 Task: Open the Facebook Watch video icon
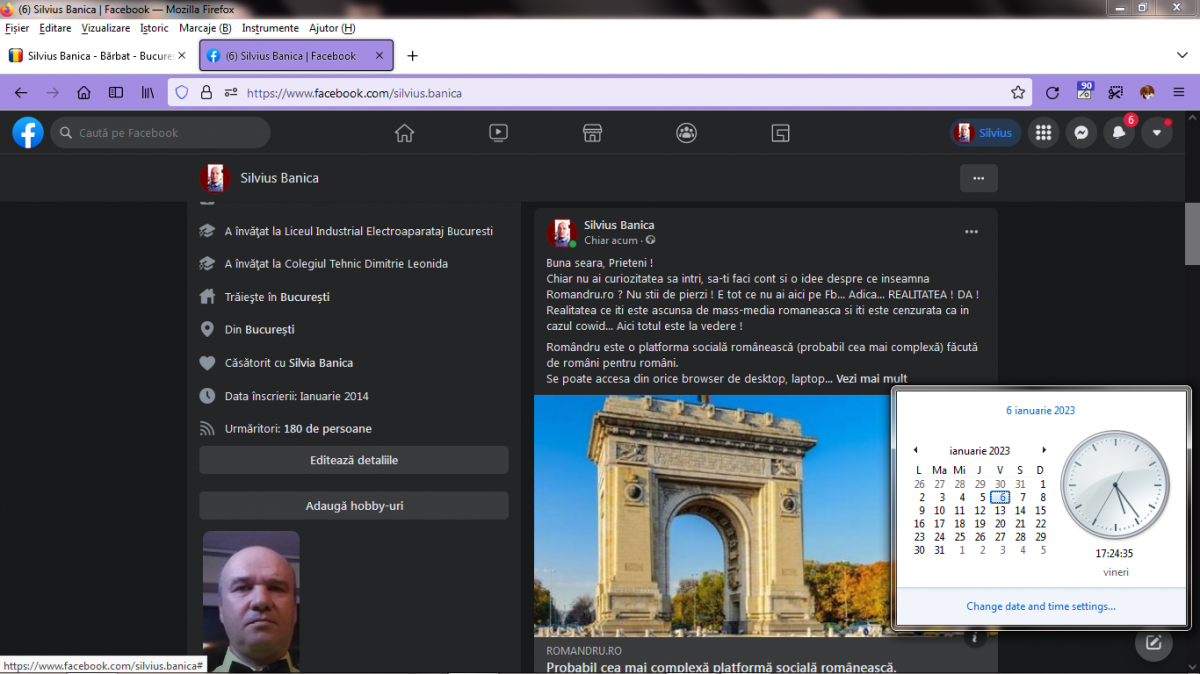click(x=498, y=133)
